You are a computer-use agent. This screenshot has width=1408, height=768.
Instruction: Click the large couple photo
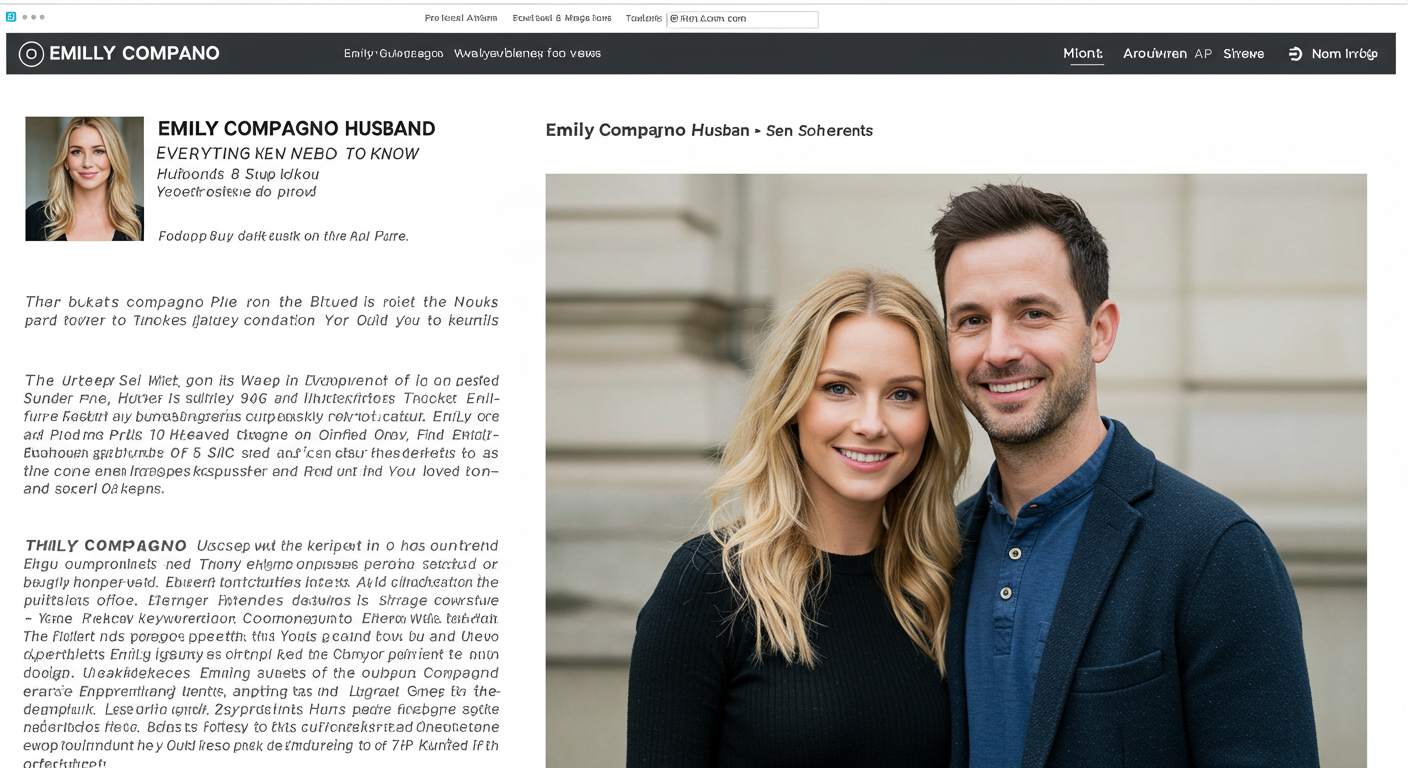click(x=956, y=471)
